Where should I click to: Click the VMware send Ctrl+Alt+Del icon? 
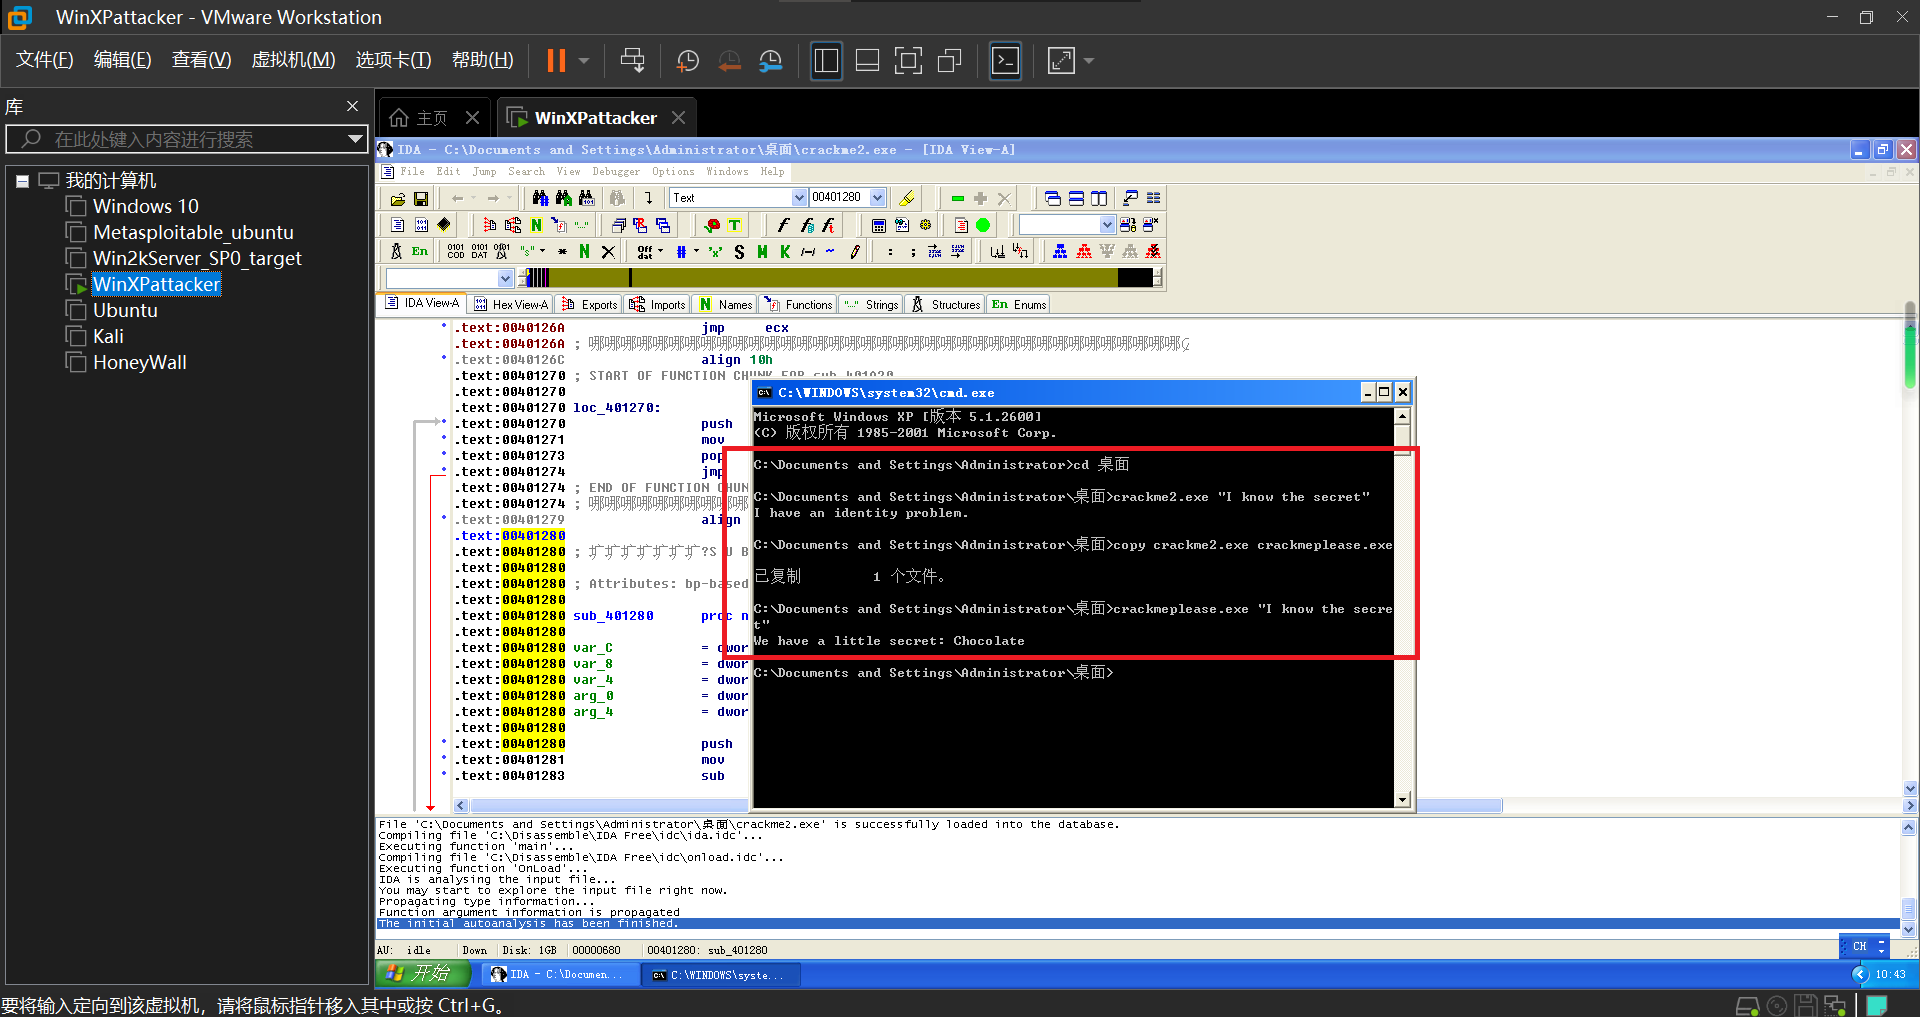click(632, 60)
